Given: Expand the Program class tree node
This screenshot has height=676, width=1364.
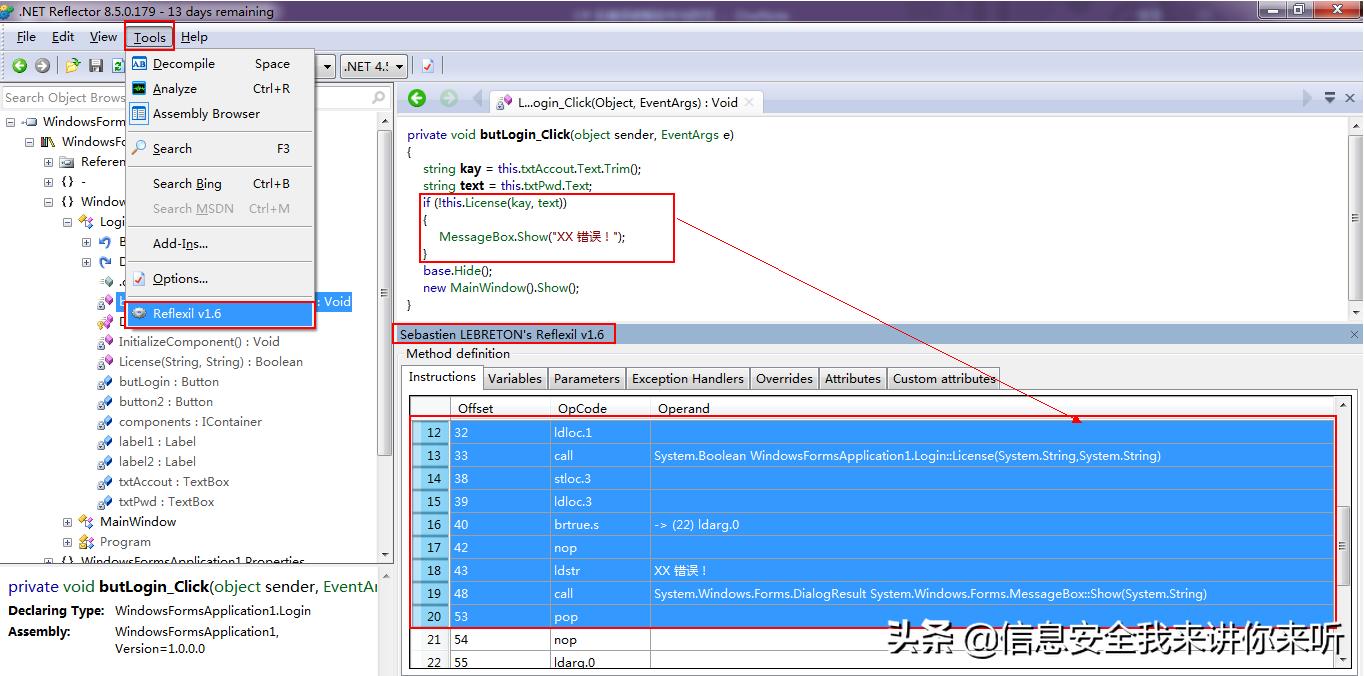Looking at the screenshot, I should click(68, 542).
